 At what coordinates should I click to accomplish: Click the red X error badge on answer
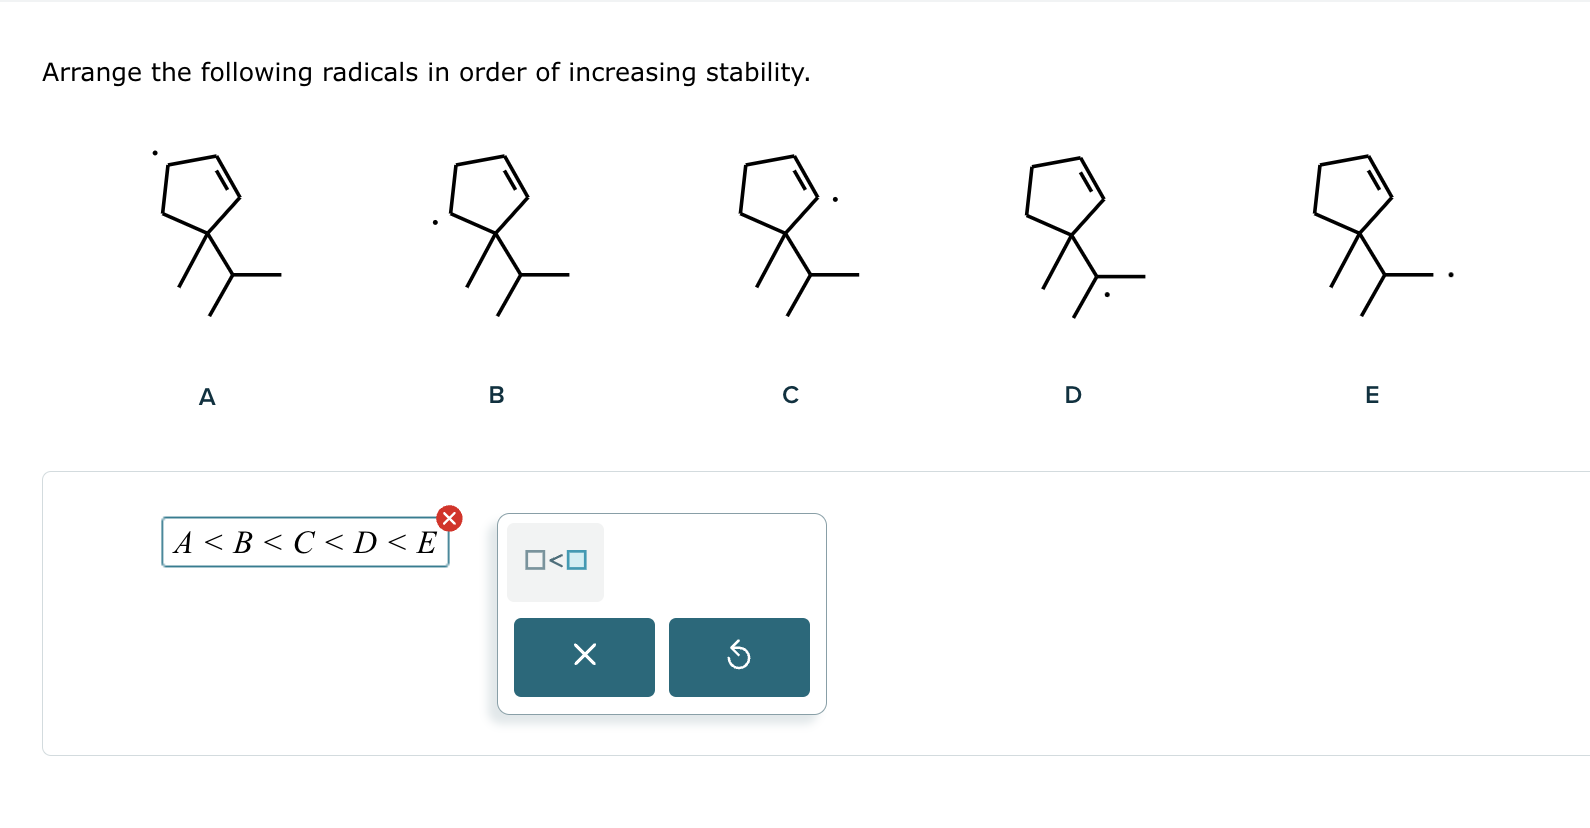tap(450, 518)
